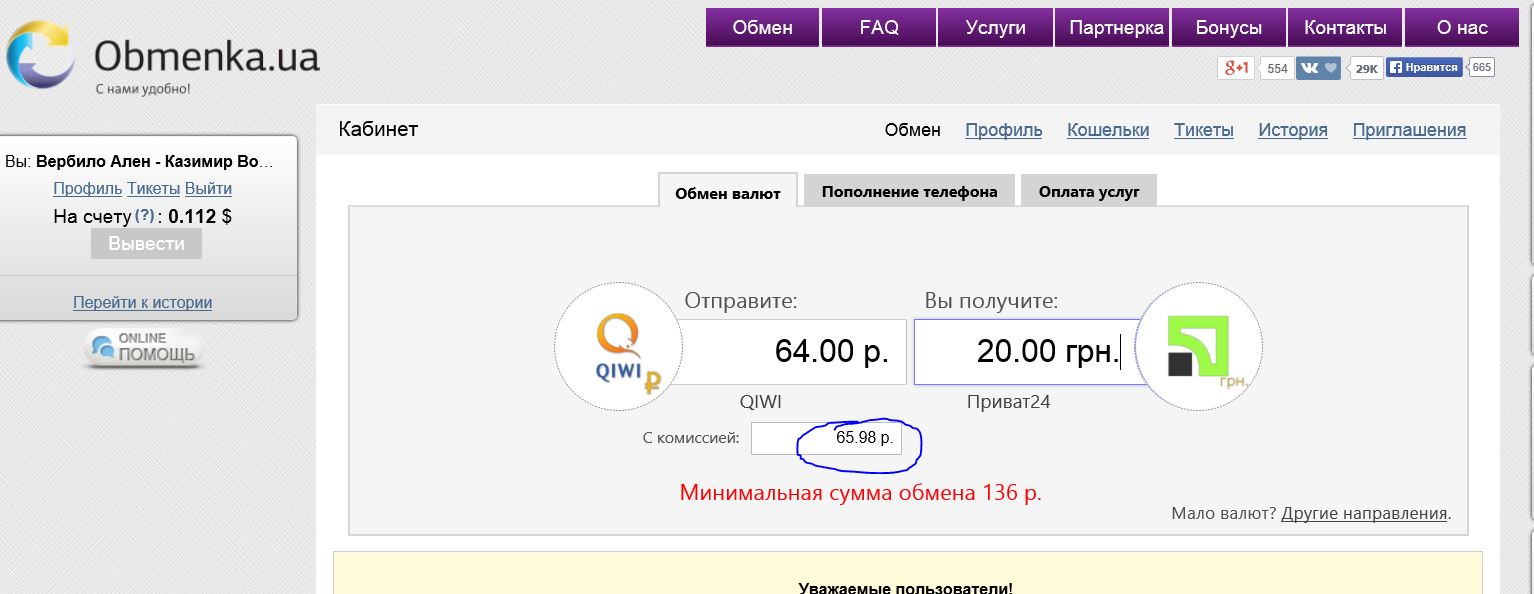Open the Бонусы menu item
This screenshot has width=1534, height=594.
coord(1228,28)
